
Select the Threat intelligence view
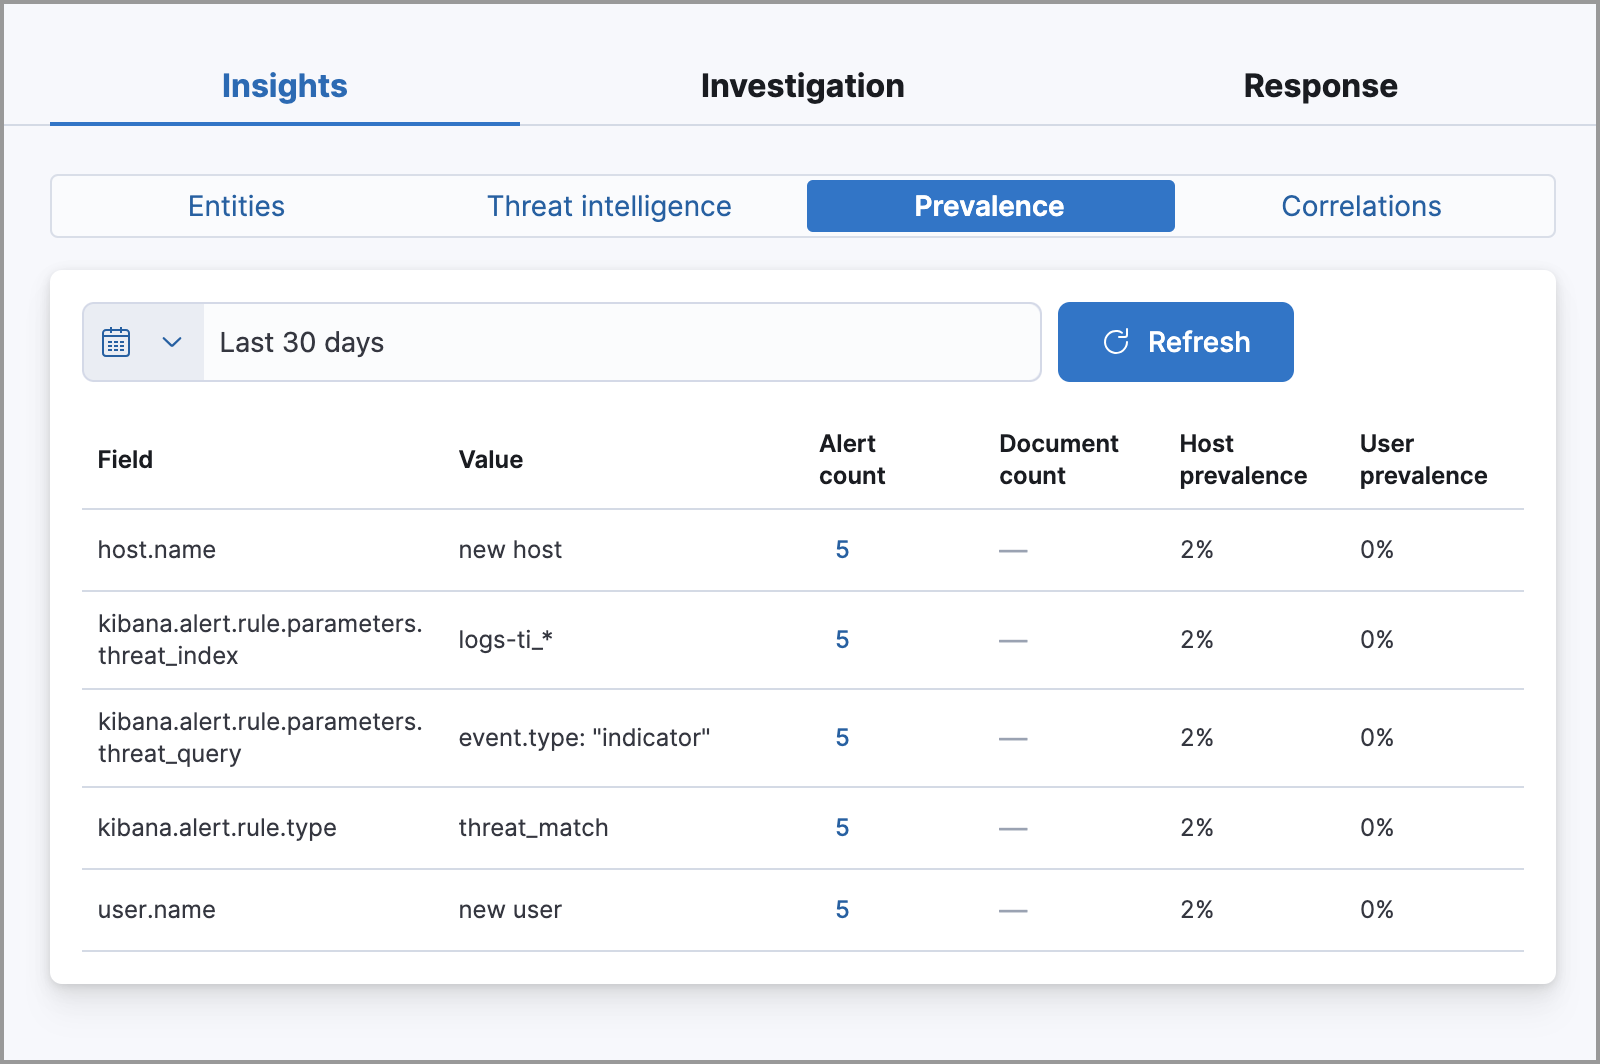[x=609, y=206]
